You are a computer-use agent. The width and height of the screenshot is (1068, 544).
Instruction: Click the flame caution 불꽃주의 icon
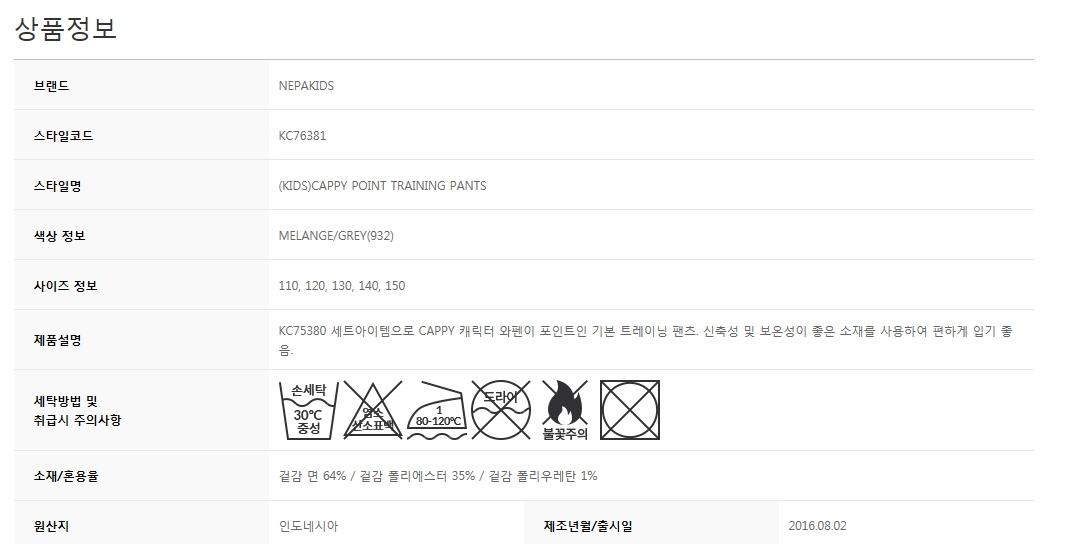coord(565,410)
